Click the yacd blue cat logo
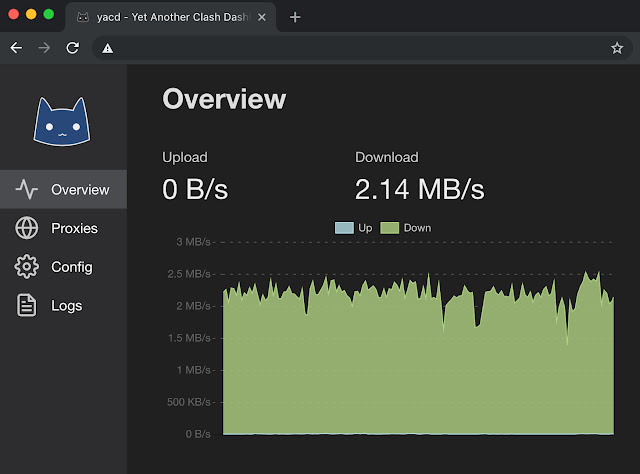Screen dimensions: 640x474 (x=62, y=121)
